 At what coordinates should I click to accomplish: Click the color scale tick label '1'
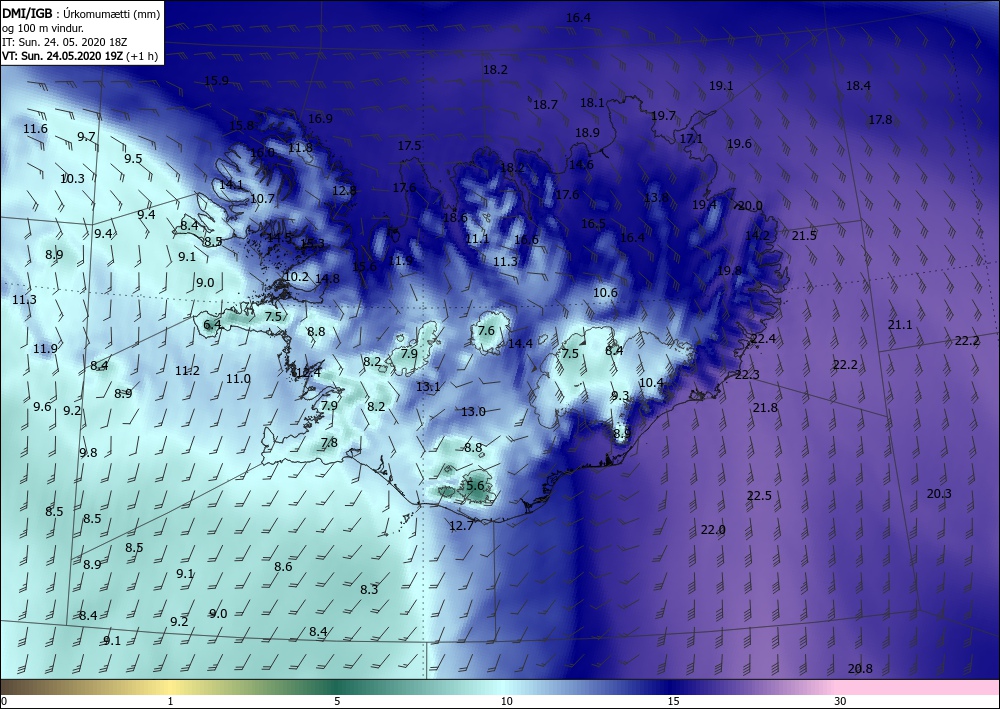click(x=170, y=701)
